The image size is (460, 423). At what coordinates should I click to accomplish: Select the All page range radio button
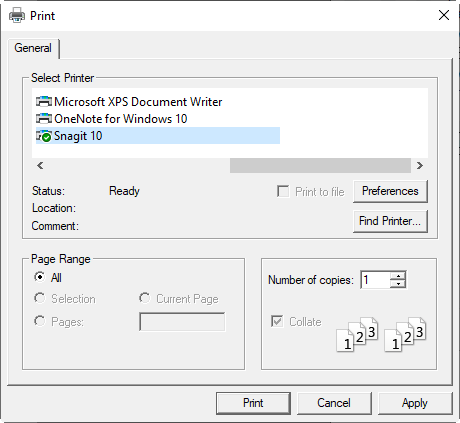click(39, 277)
